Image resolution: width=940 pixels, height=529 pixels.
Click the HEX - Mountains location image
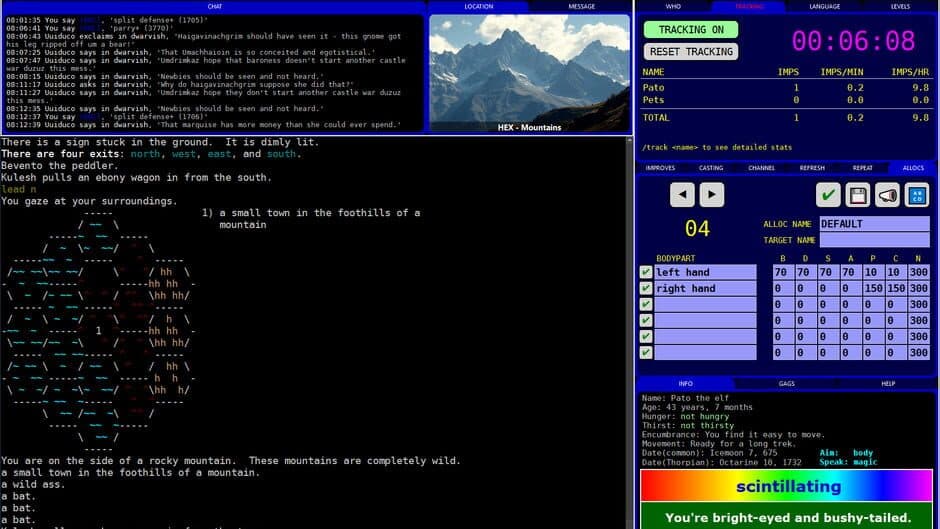click(x=529, y=73)
